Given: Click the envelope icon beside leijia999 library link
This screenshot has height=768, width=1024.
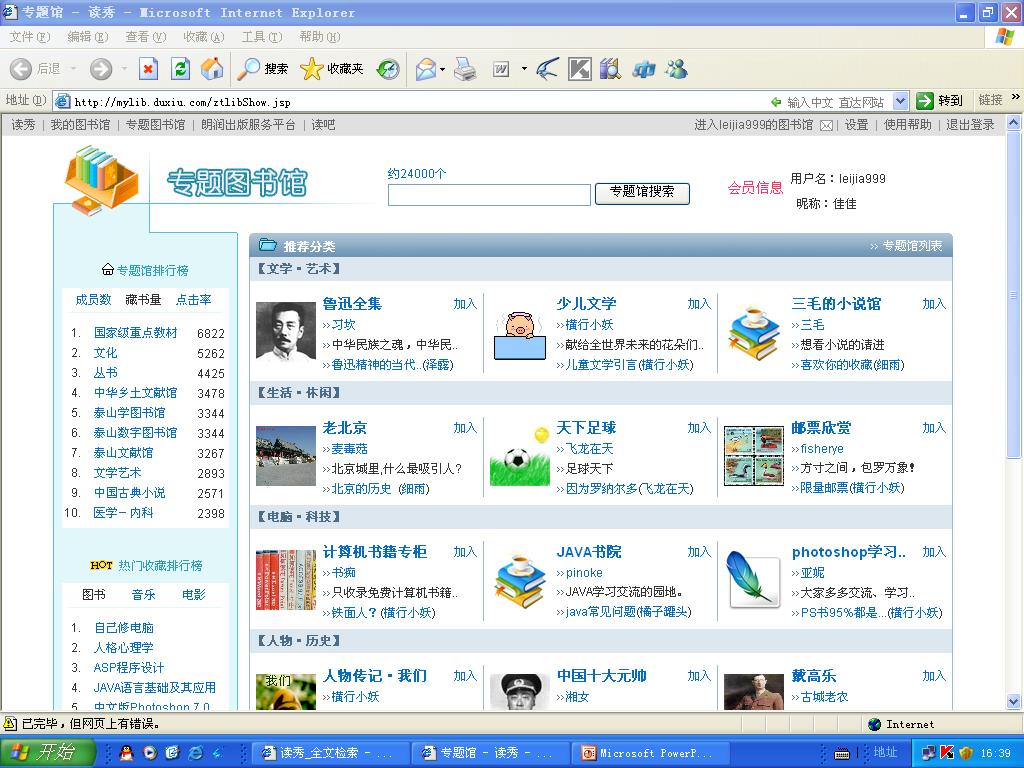Looking at the screenshot, I should coord(826,125).
